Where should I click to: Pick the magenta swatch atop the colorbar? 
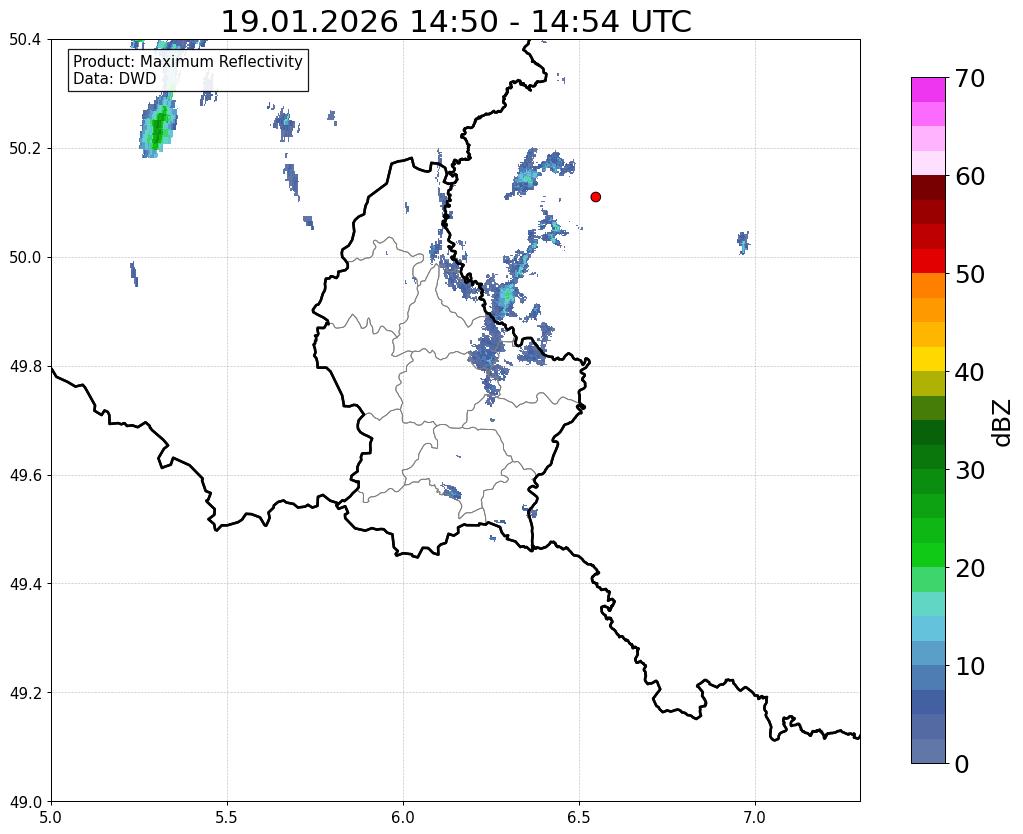tap(928, 90)
